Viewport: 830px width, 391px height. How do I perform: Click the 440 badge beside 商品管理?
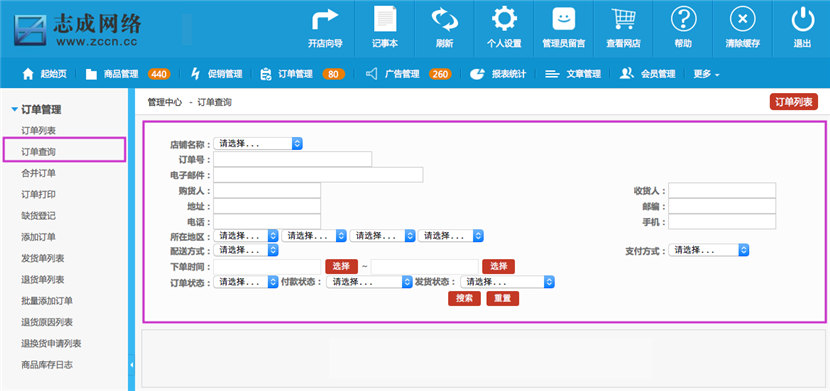(159, 74)
